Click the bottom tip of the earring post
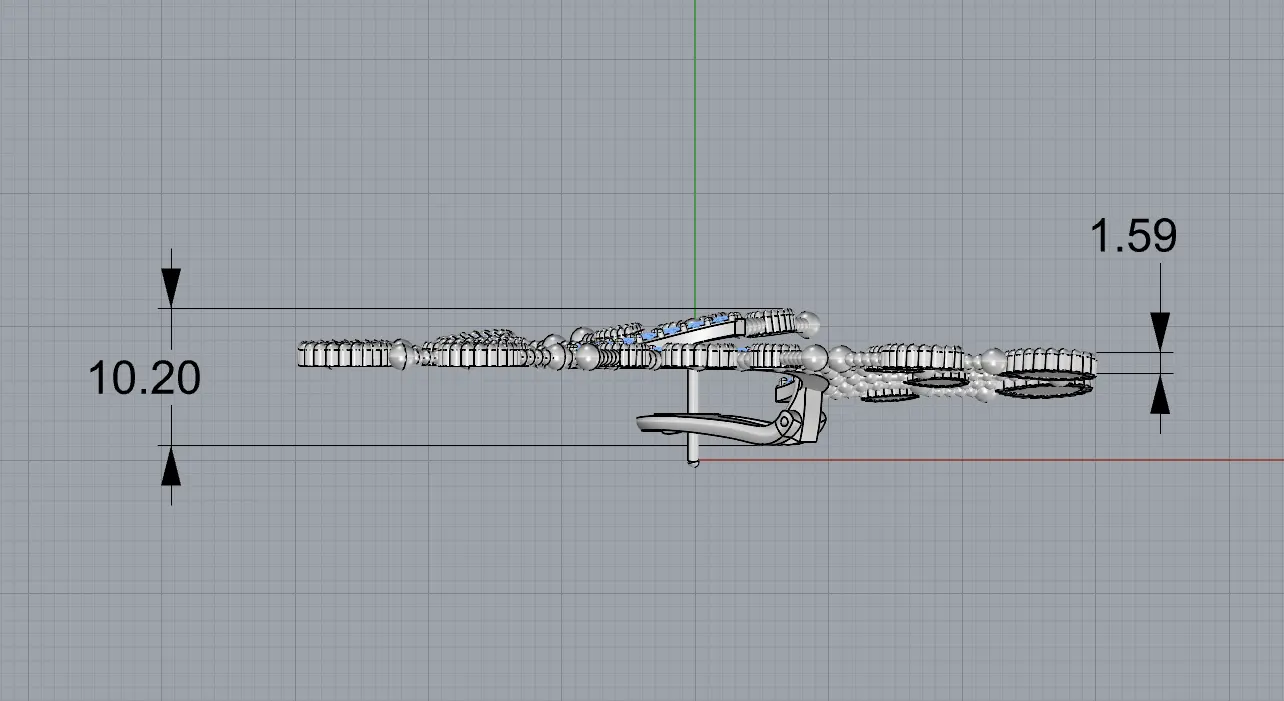Viewport: 1284px width, 701px height. coord(692,462)
